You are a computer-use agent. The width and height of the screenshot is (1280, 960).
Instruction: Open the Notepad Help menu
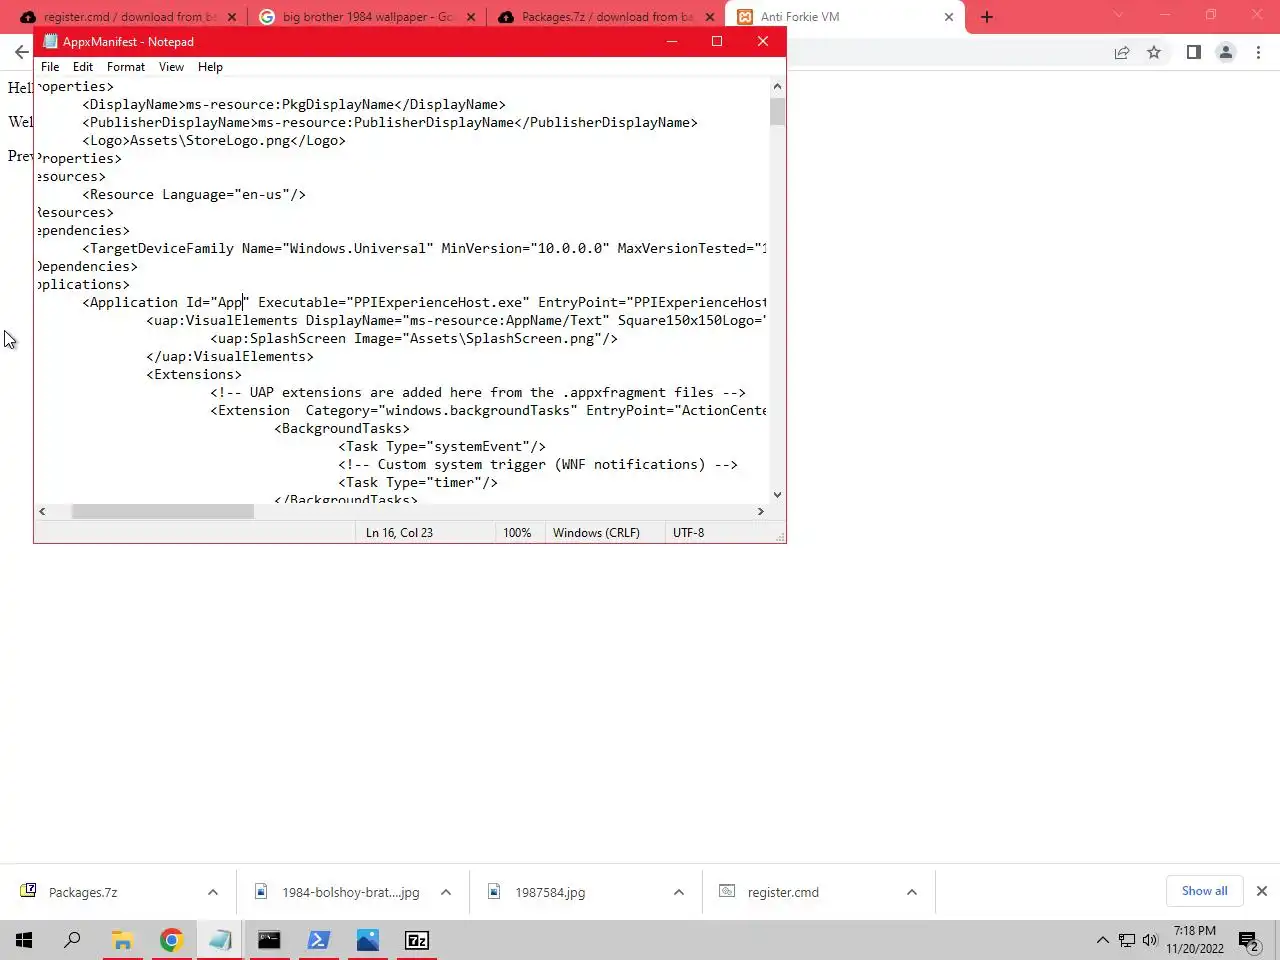point(210,67)
